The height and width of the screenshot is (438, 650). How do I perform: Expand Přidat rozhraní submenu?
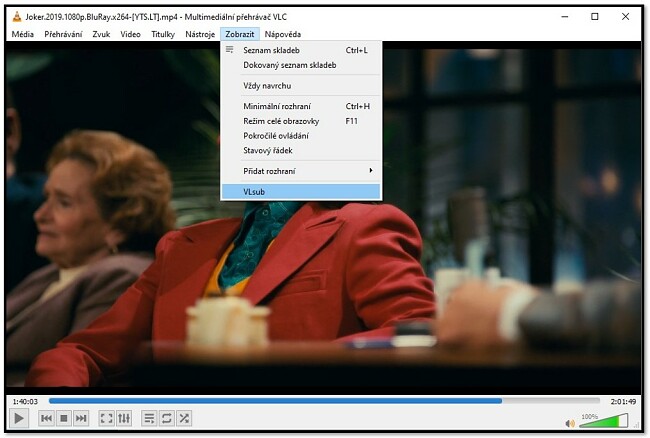pyautogui.click(x=301, y=171)
